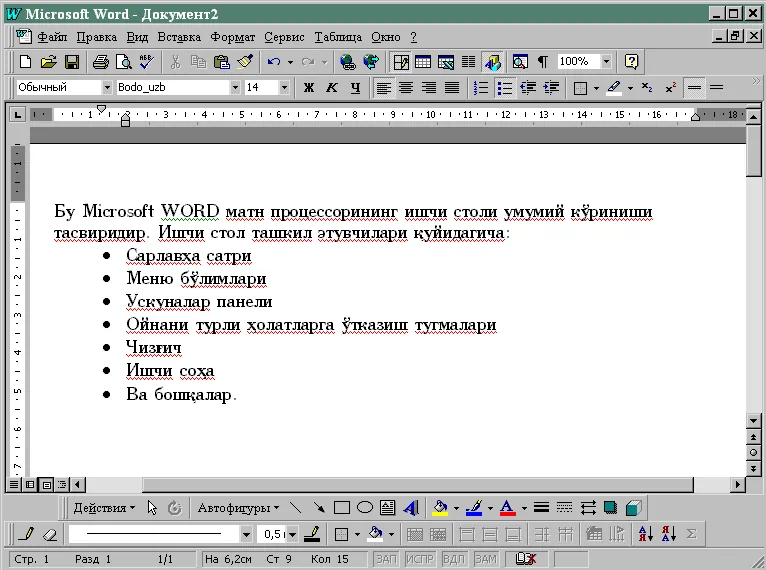Toggle the Drawing toolbar button
The height and width of the screenshot is (570, 766).
pyautogui.click(x=492, y=62)
